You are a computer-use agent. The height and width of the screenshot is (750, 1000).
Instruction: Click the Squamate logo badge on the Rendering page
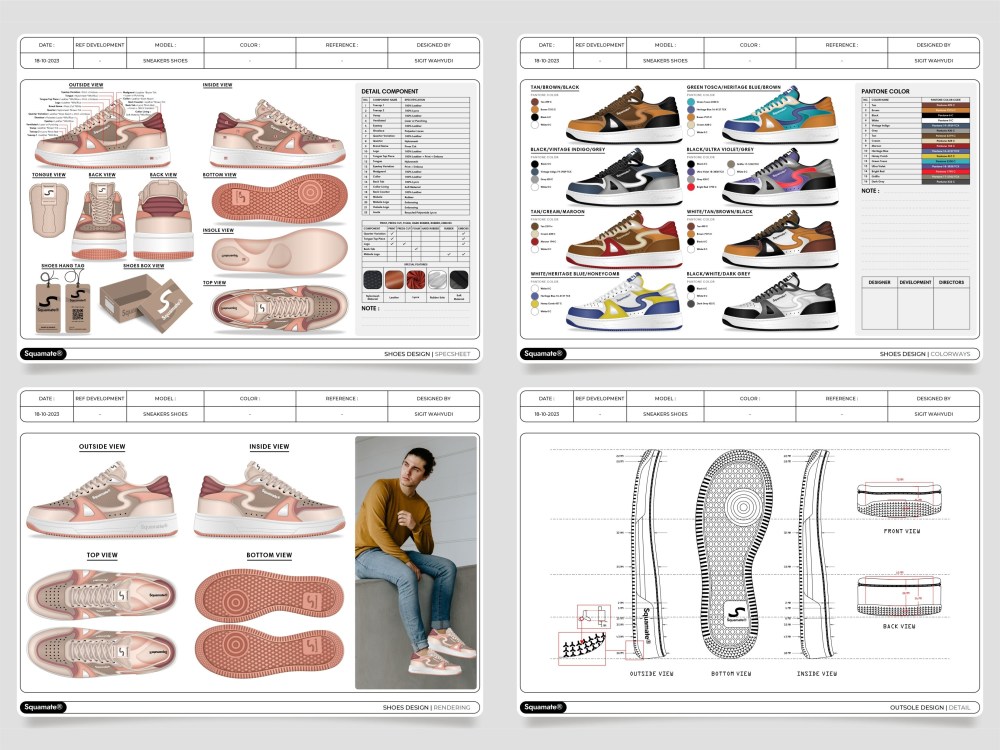click(43, 707)
